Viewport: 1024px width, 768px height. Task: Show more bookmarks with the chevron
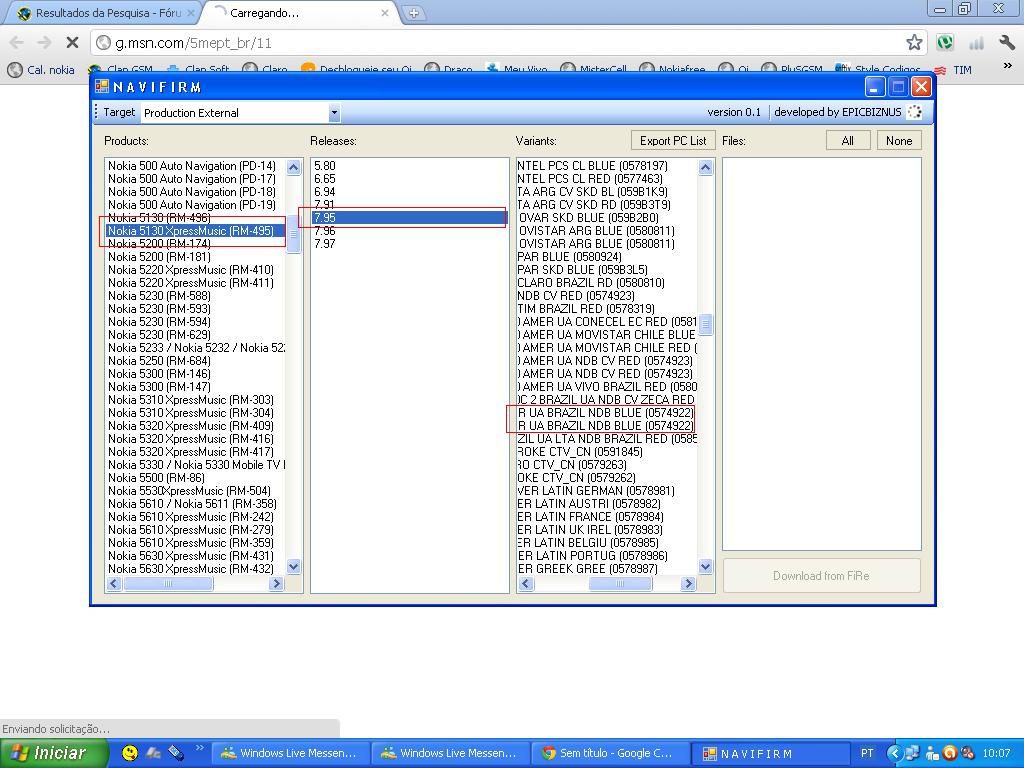(1007, 66)
